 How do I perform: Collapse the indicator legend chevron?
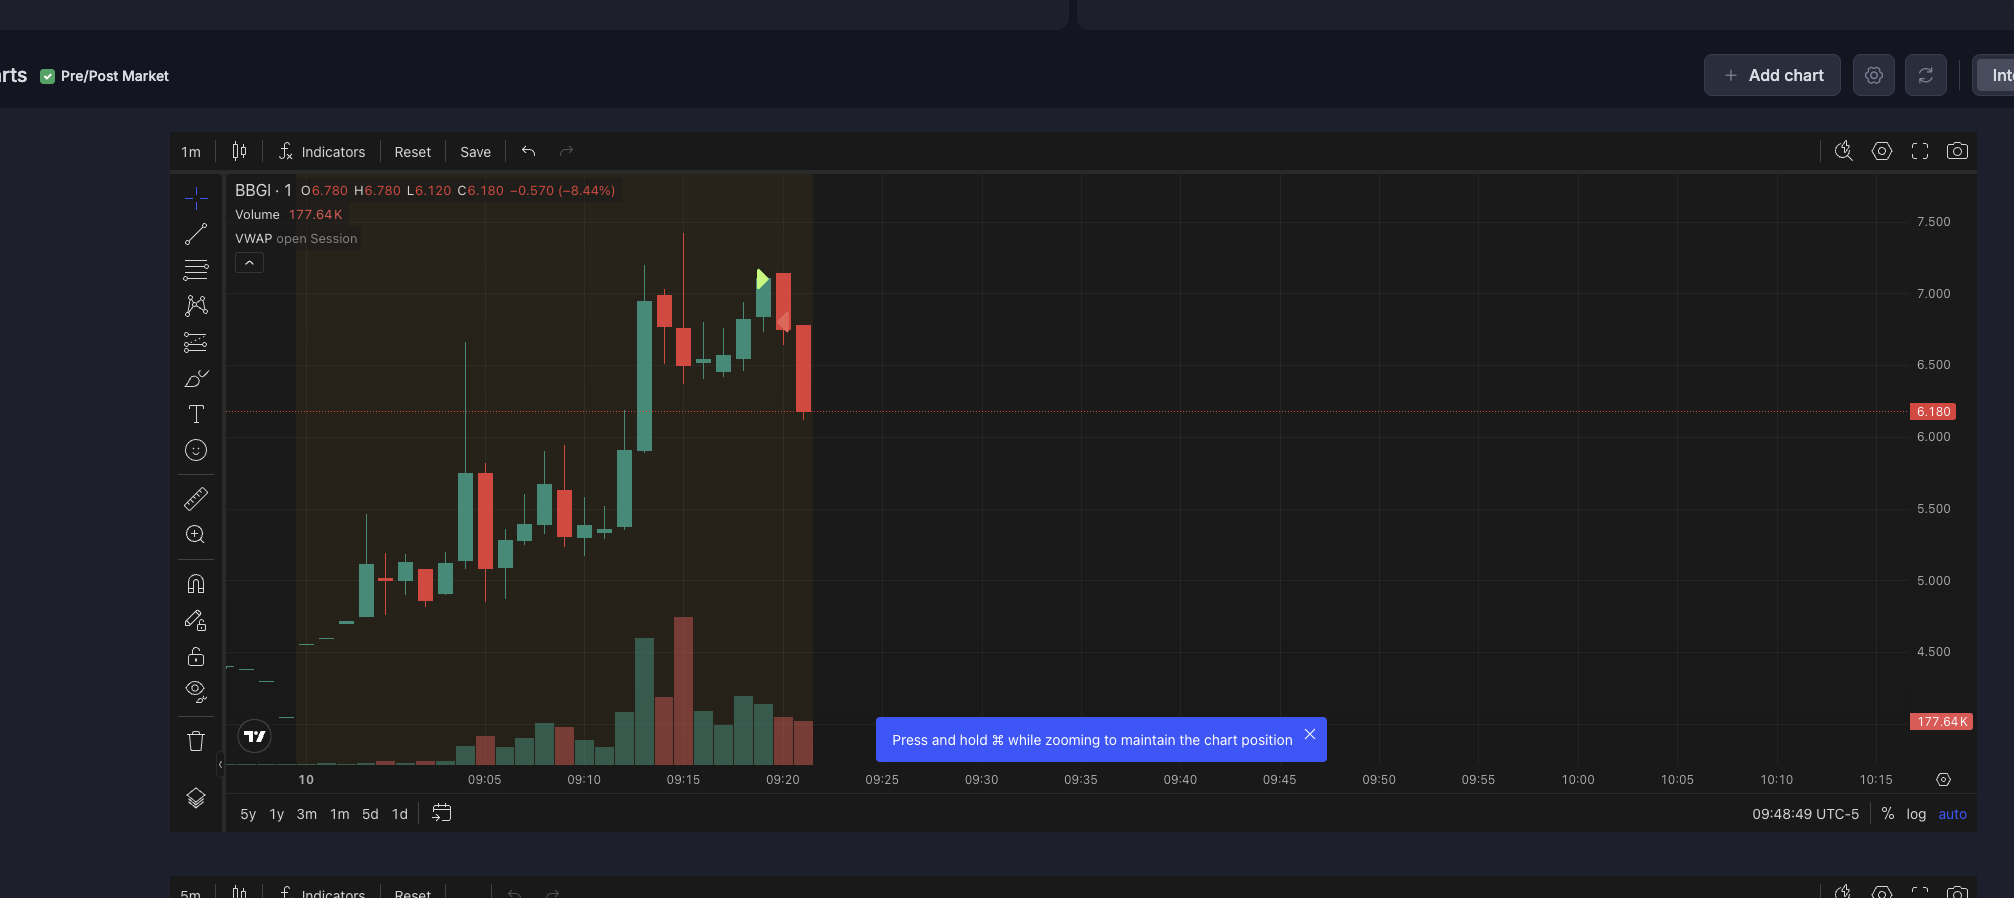[x=249, y=263]
